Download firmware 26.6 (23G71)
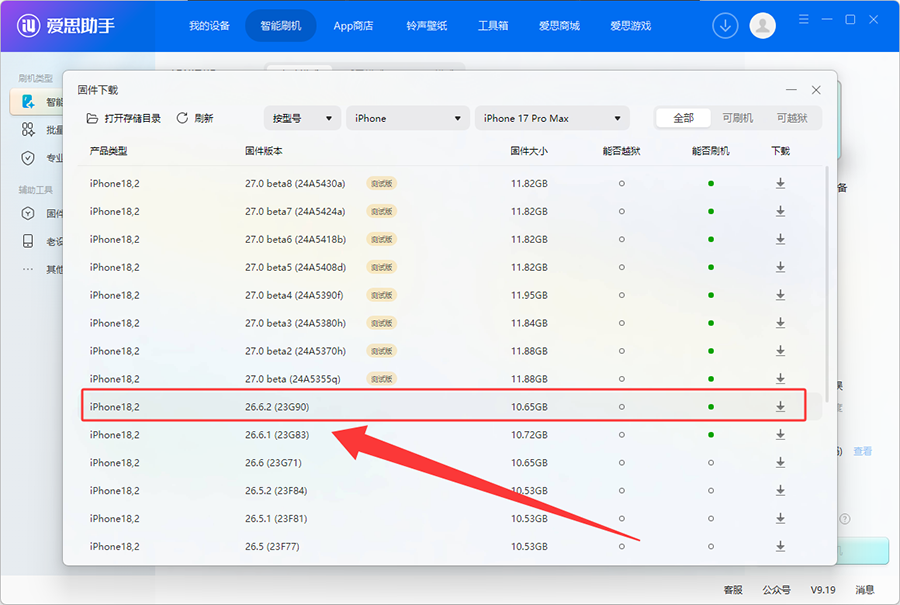This screenshot has width=900, height=605. [780, 463]
